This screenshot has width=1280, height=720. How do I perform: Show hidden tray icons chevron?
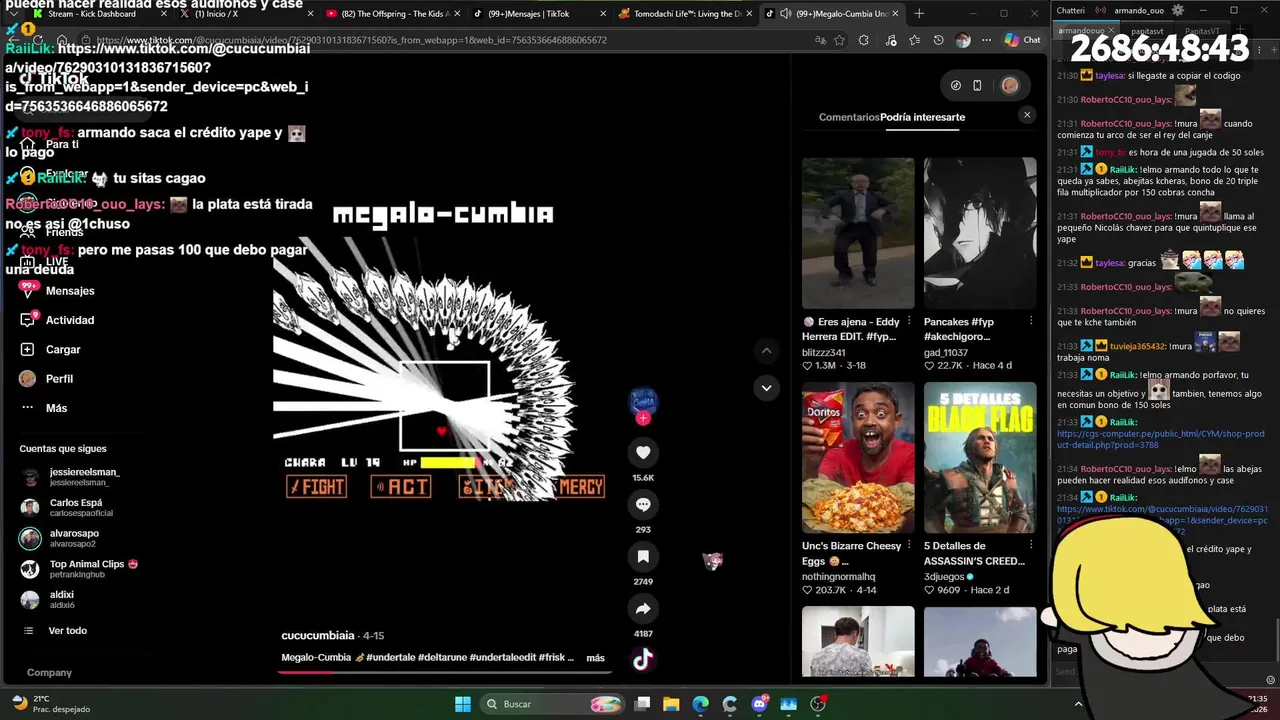tap(1078, 704)
